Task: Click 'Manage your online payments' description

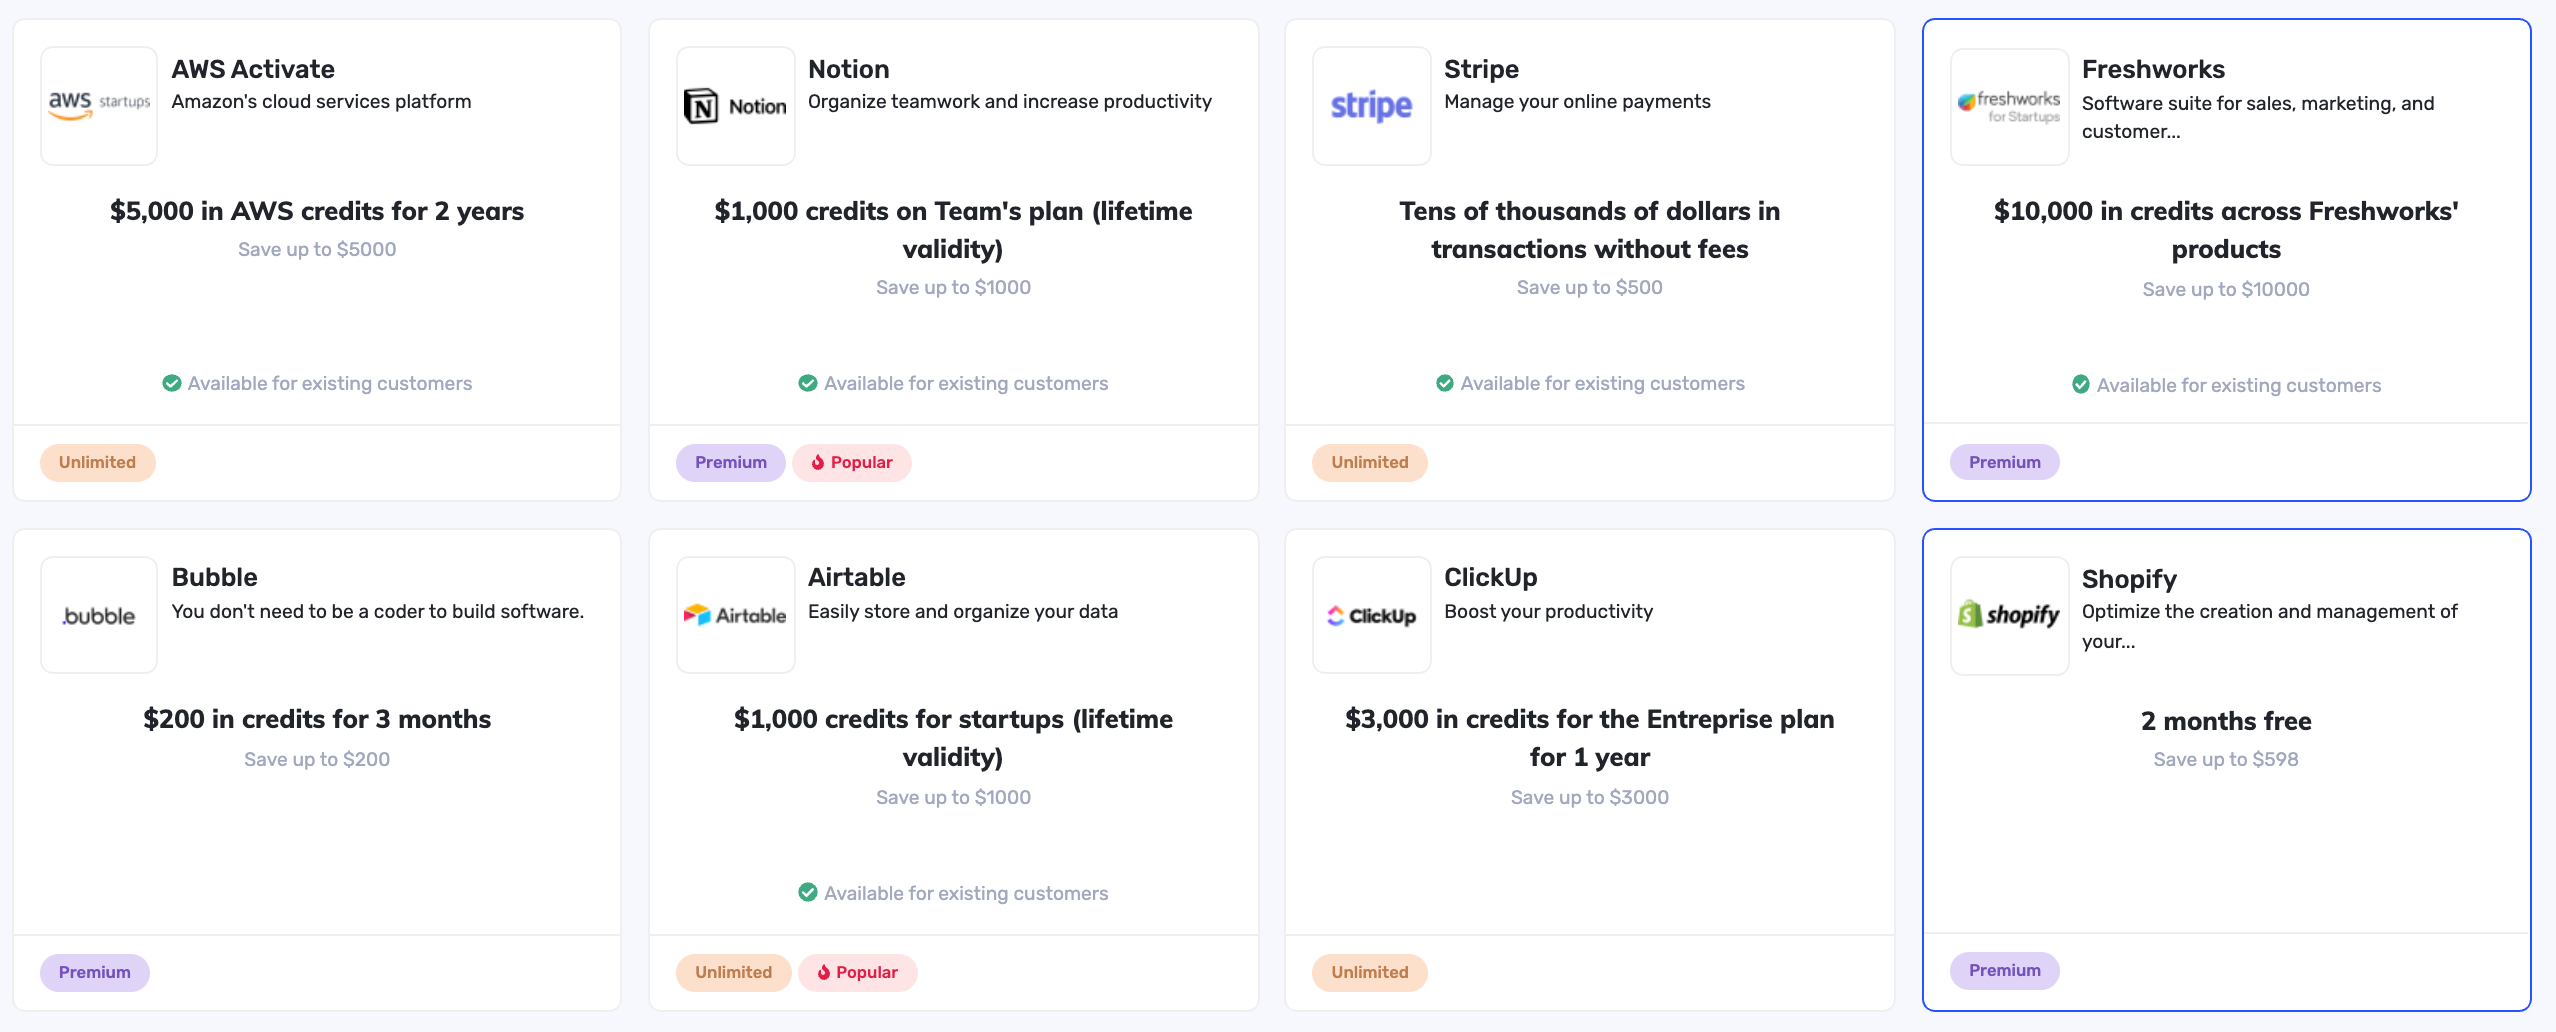Action: (x=1577, y=101)
